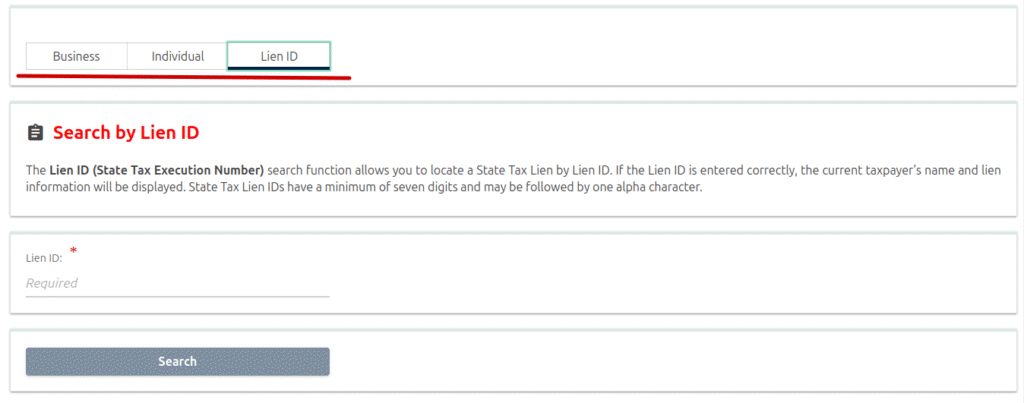Click empty area right of Lien ID tab
Viewport: 1024px width, 403px height.
pos(650,56)
